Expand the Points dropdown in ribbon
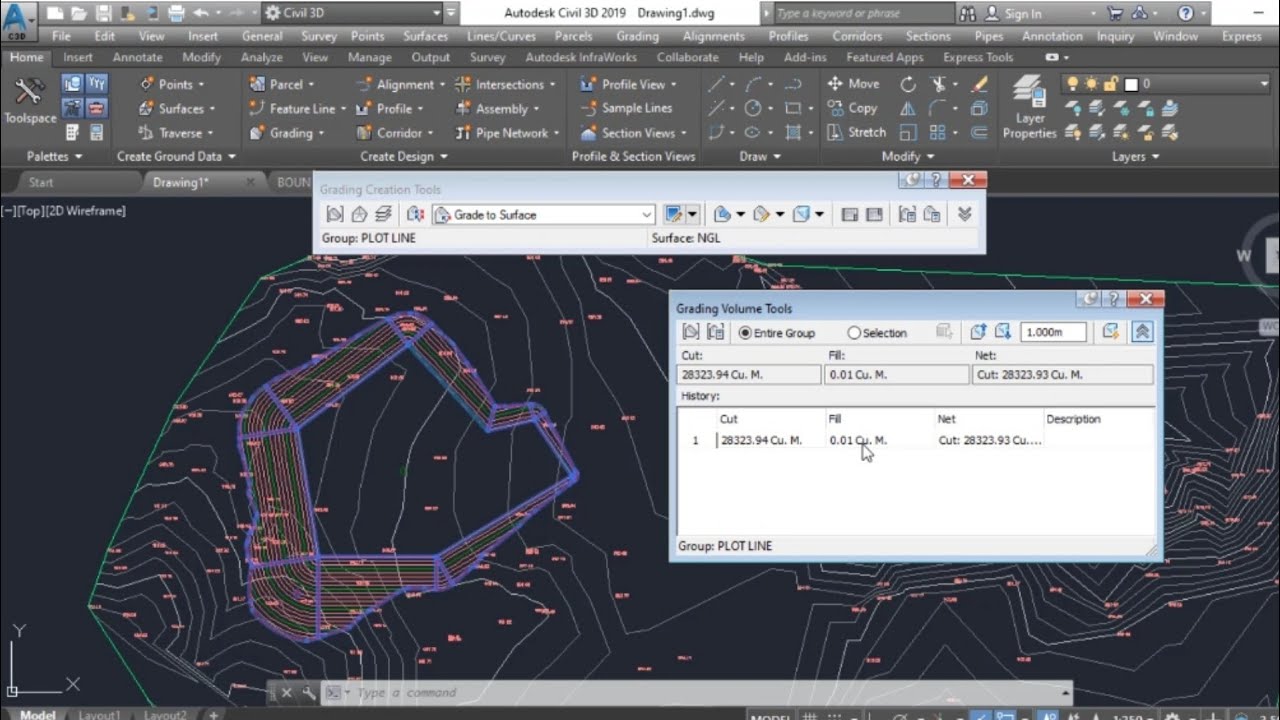This screenshot has height=720, width=1280. (x=200, y=85)
